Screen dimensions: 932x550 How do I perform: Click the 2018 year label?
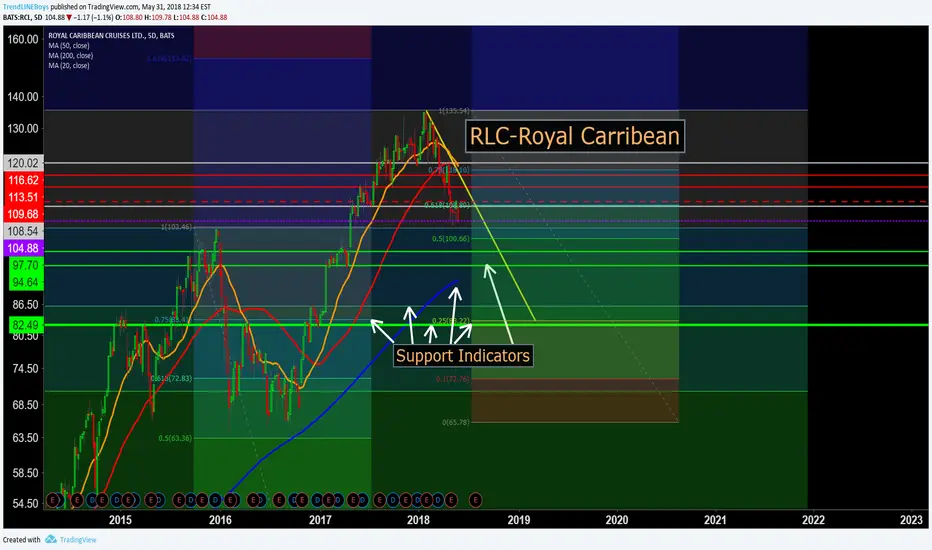point(418,520)
